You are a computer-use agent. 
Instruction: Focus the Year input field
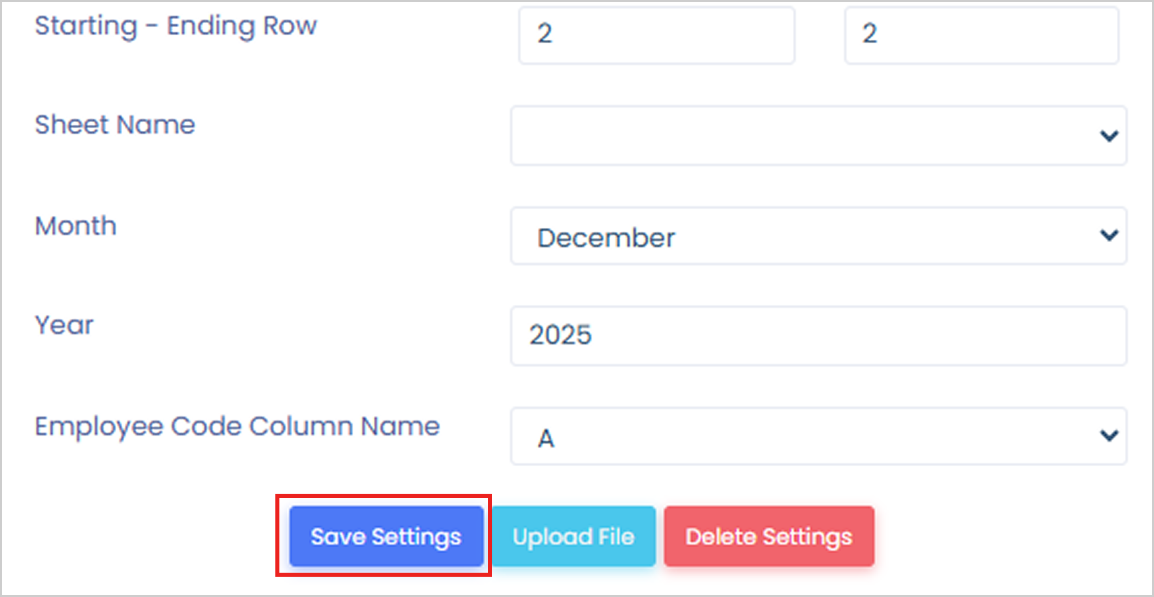point(818,336)
